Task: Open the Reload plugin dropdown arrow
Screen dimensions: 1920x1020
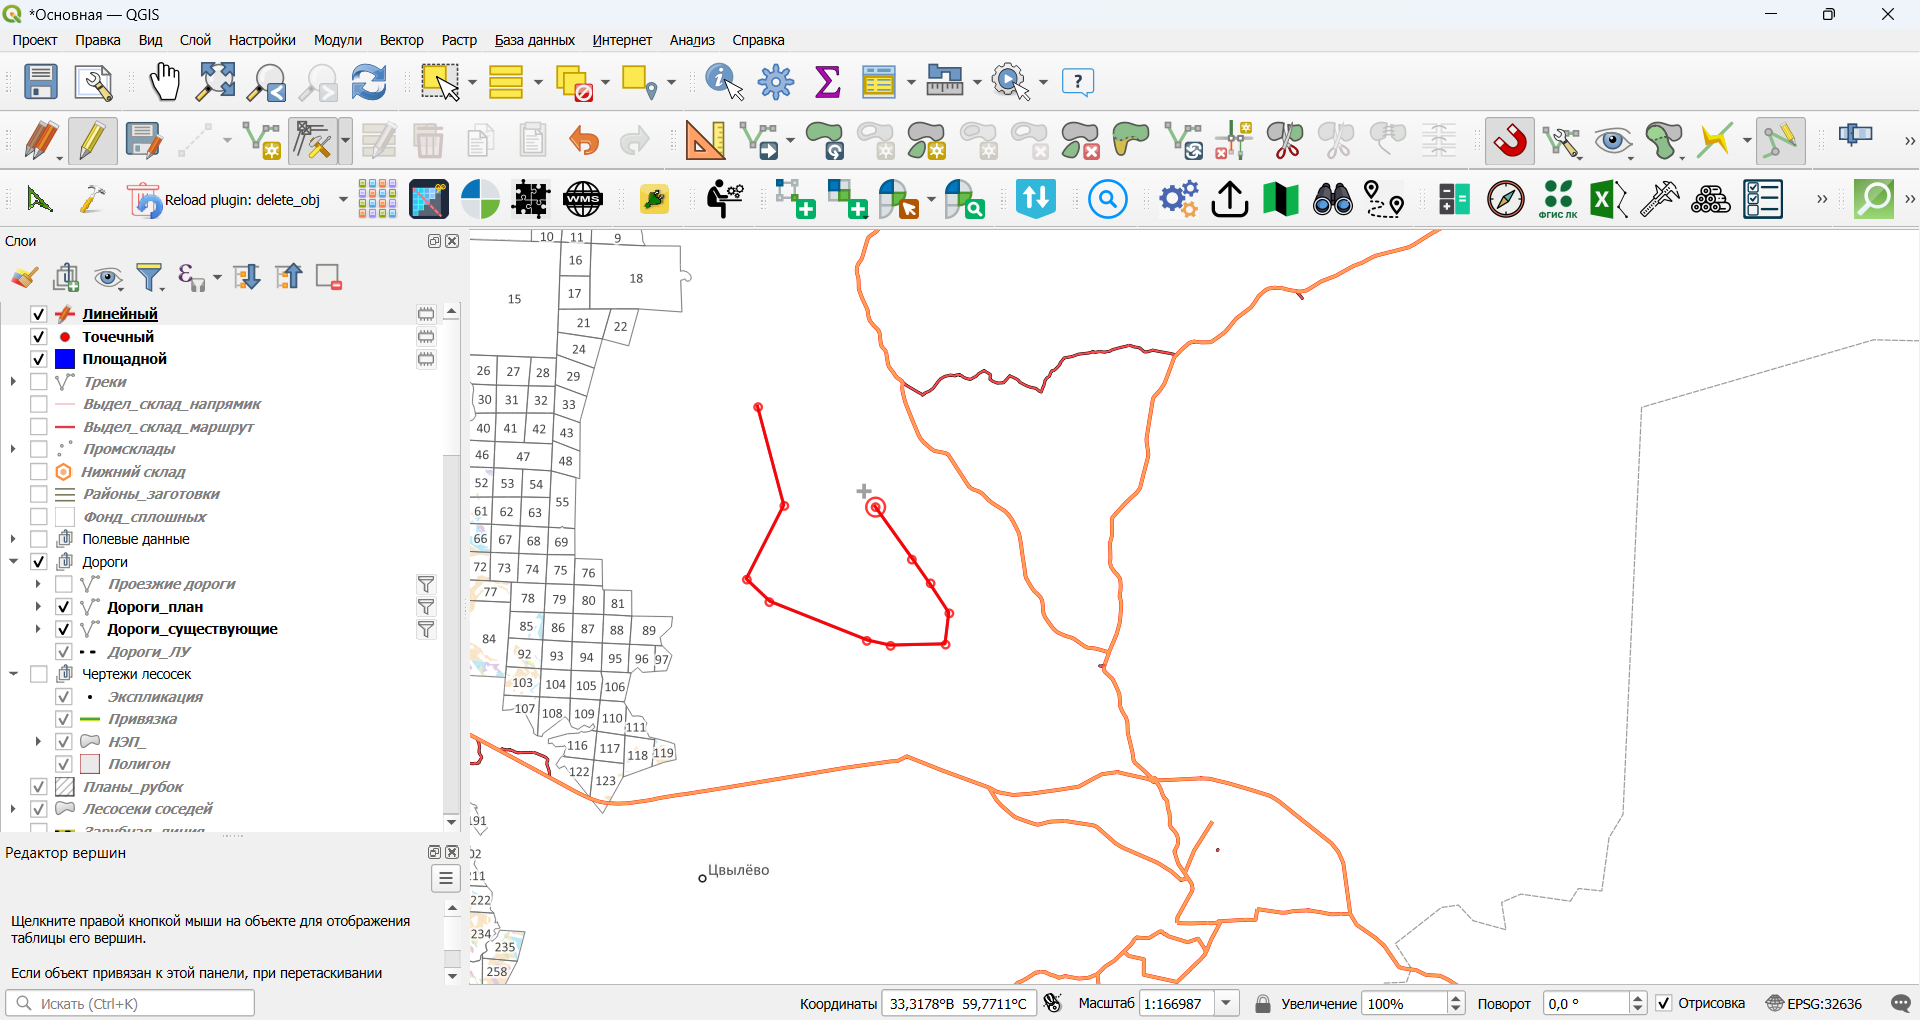Action: coord(343,200)
